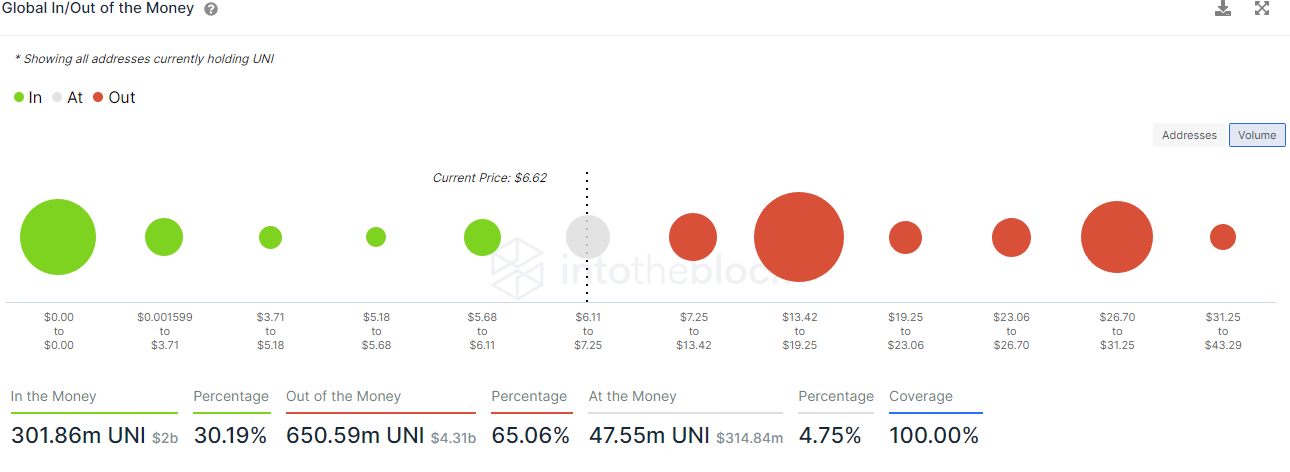
Task: Select the $7.25 to $13.42 red bubble
Action: 693,237
